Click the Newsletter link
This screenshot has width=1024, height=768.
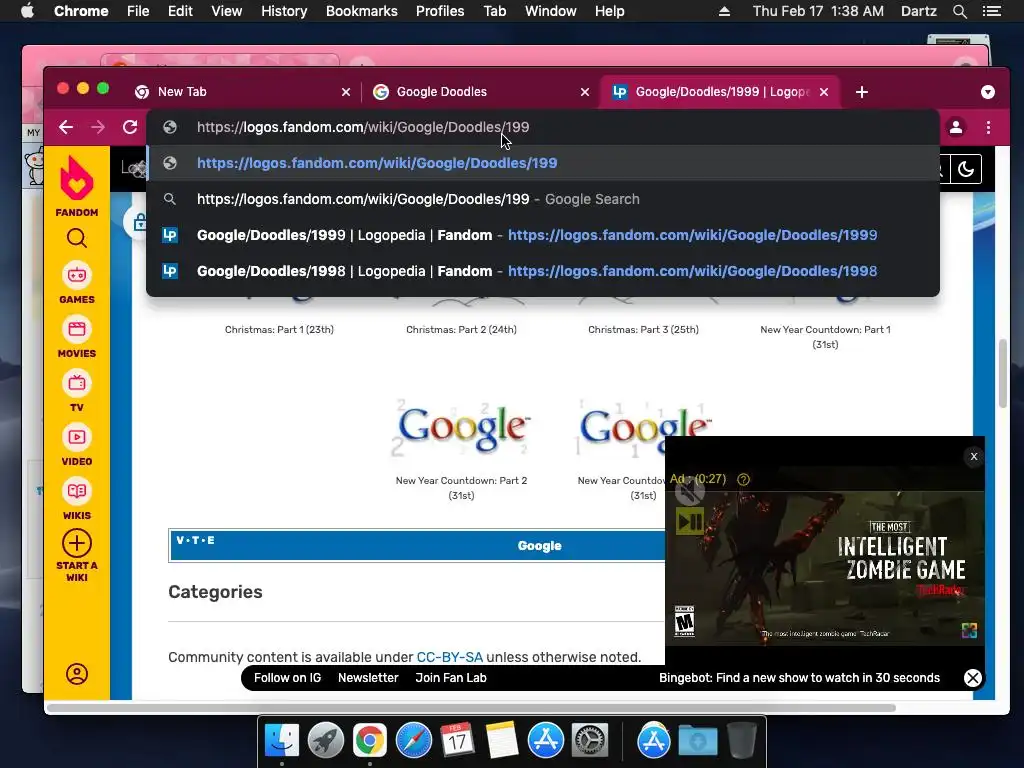pyautogui.click(x=368, y=678)
